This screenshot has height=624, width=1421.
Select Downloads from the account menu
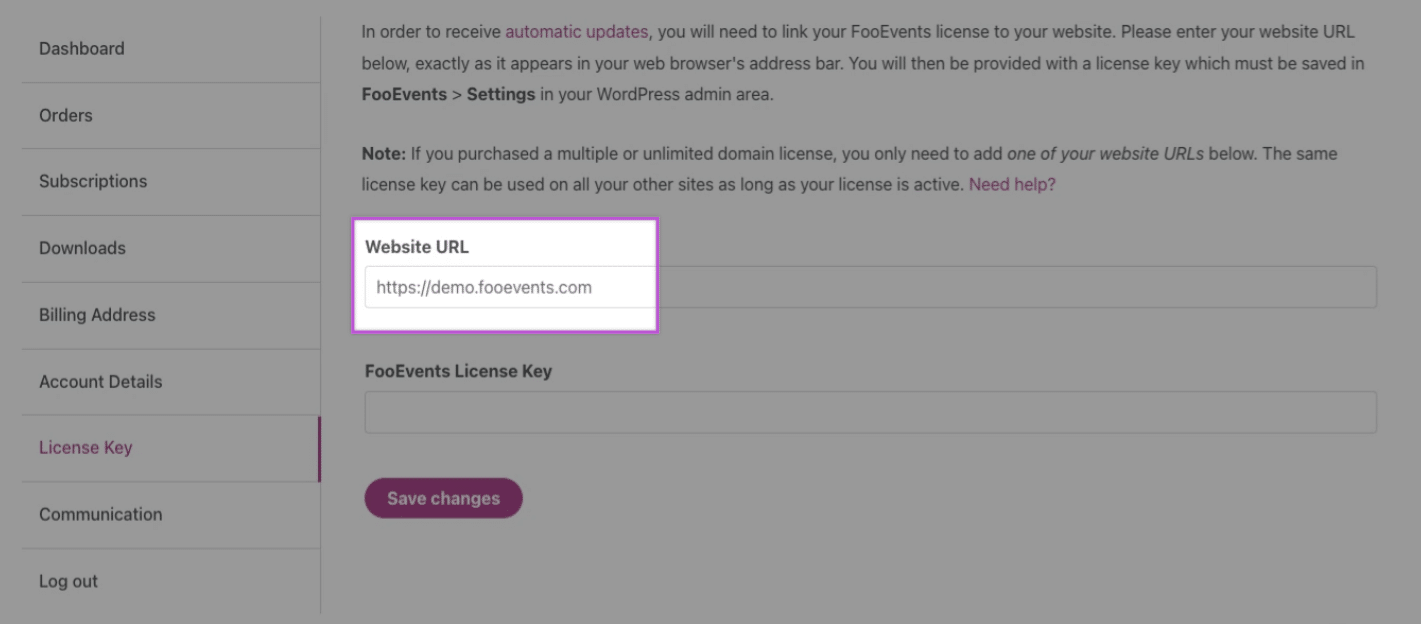[82, 248]
